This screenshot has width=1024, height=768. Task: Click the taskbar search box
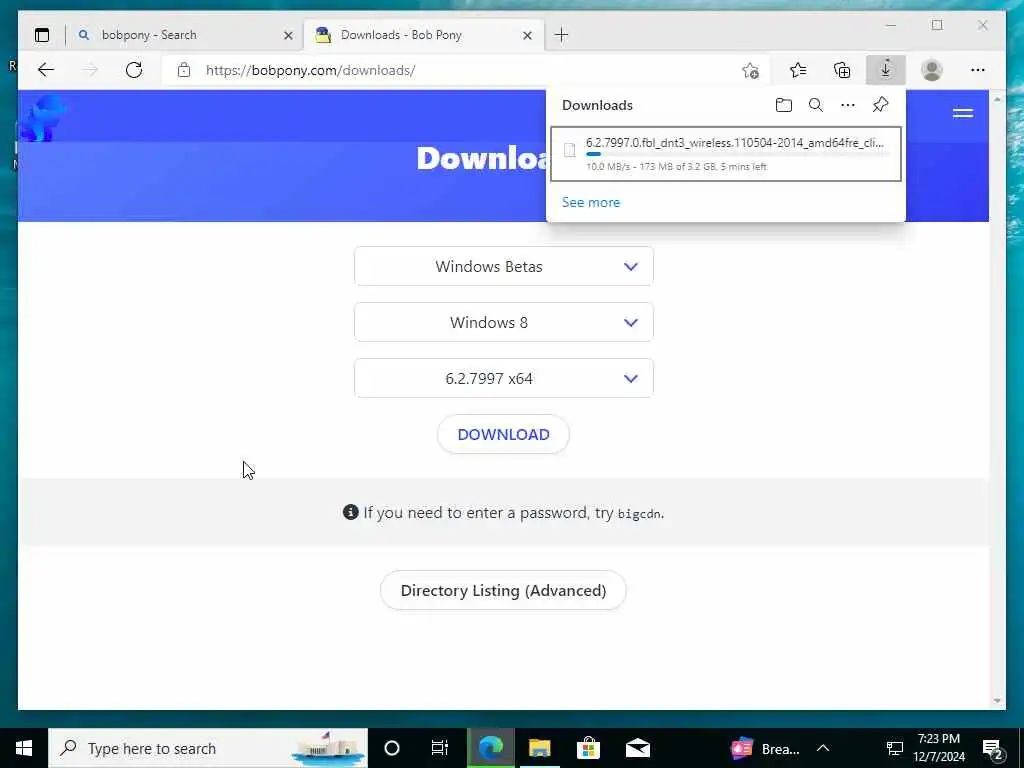208,748
